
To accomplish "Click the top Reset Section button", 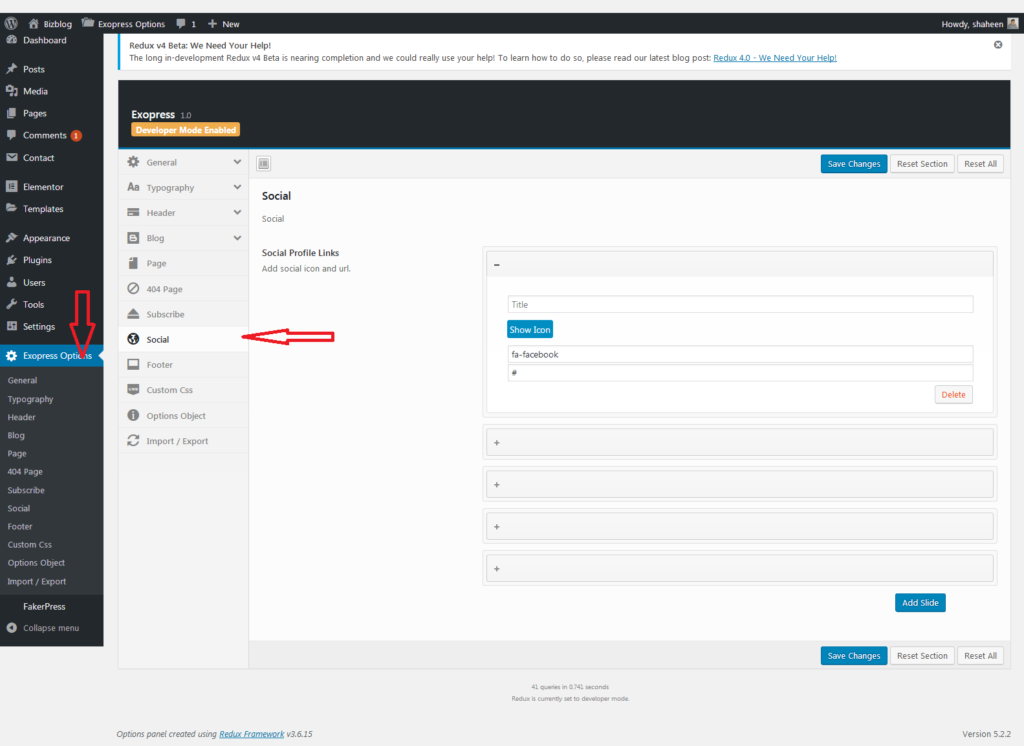I will pyautogui.click(x=922, y=164).
